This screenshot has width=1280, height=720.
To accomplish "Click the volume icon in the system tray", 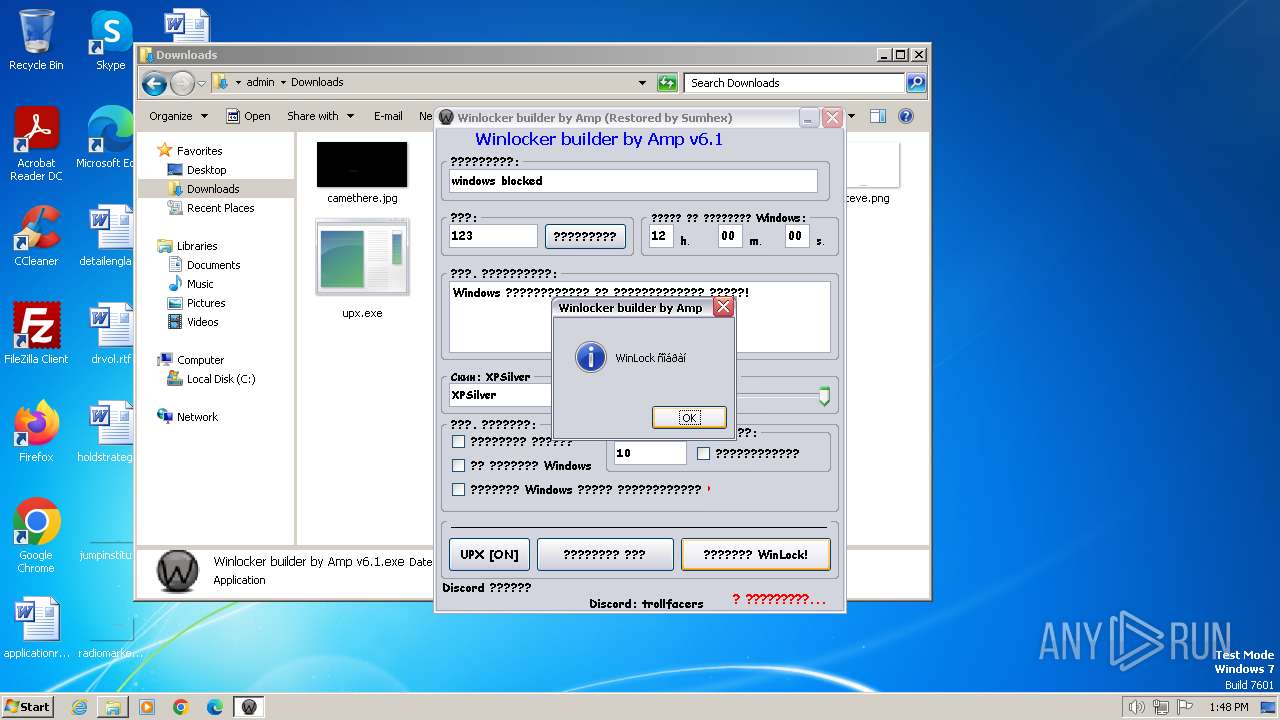I will coord(1137,707).
